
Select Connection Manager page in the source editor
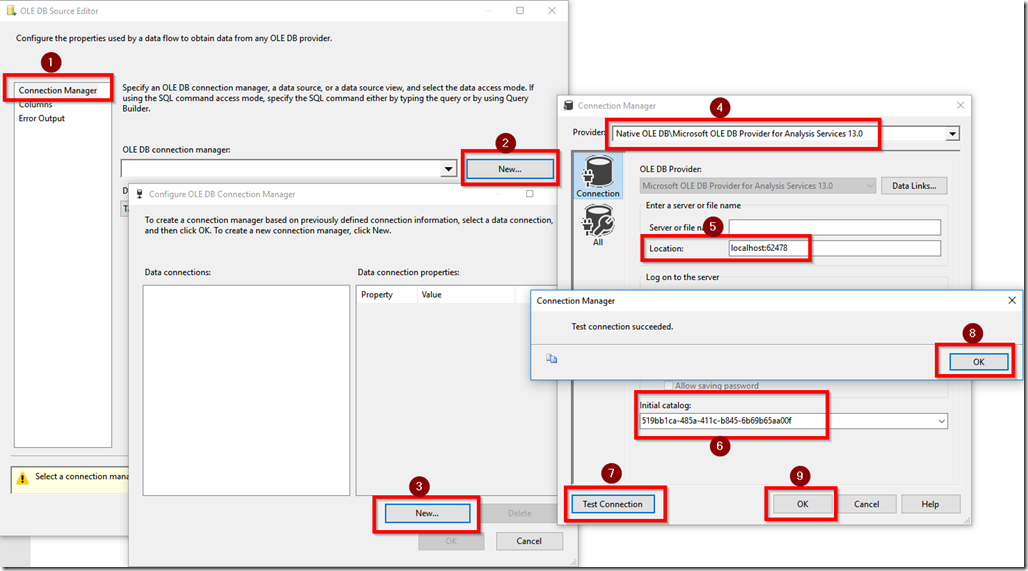tap(58, 90)
